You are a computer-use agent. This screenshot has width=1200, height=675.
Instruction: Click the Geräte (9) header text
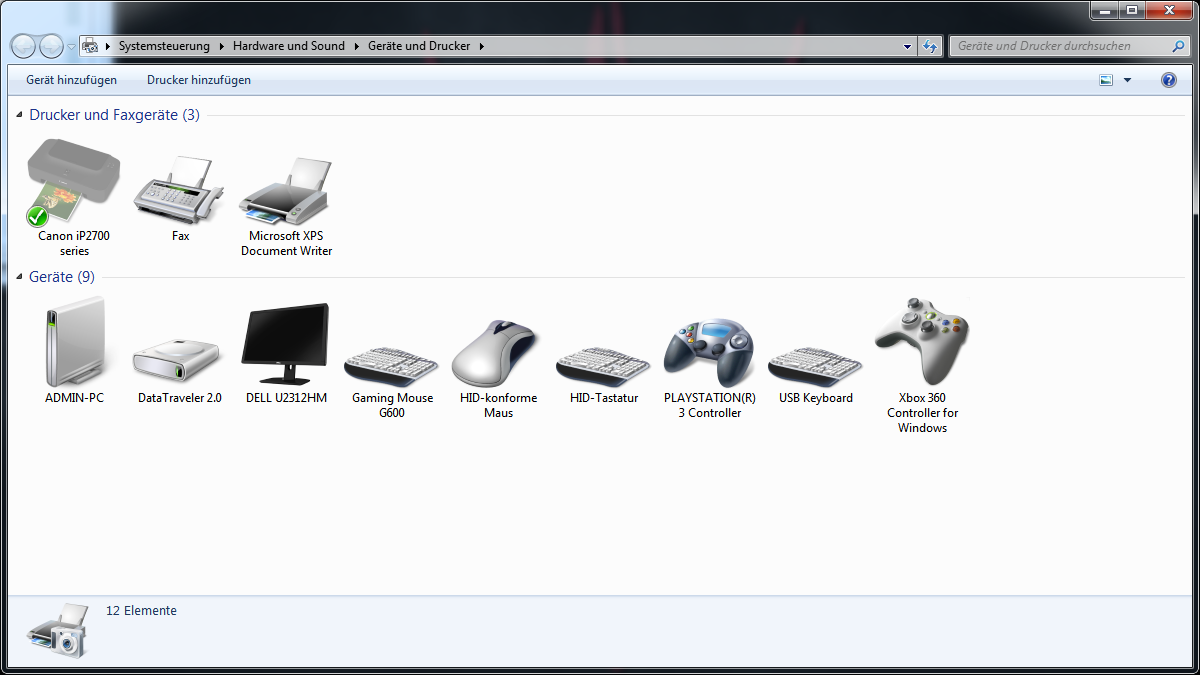click(62, 277)
